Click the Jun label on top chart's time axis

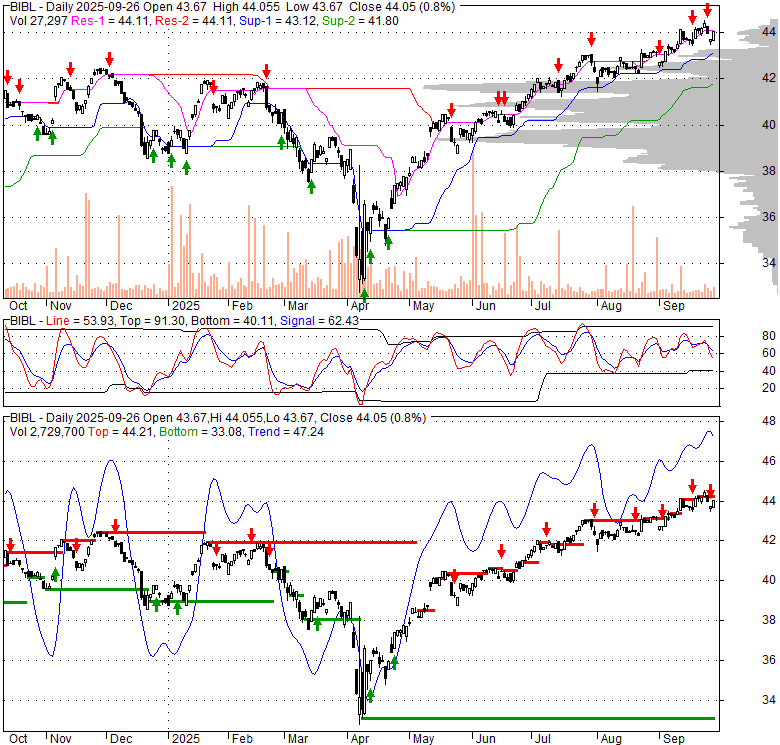pyautogui.click(x=486, y=306)
